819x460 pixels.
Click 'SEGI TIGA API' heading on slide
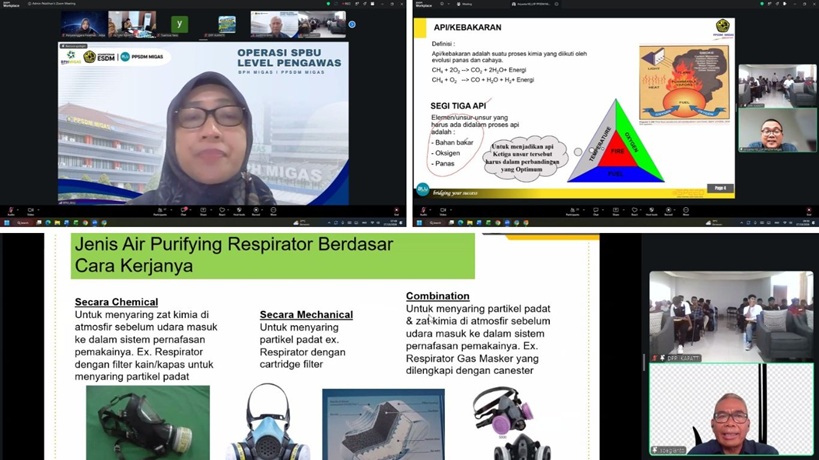pyautogui.click(x=458, y=106)
